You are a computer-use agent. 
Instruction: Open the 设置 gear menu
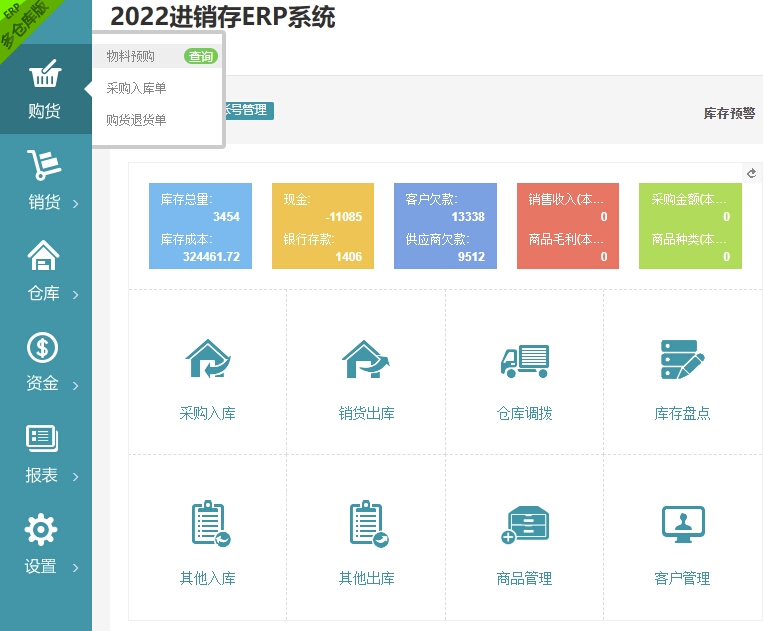tap(45, 544)
